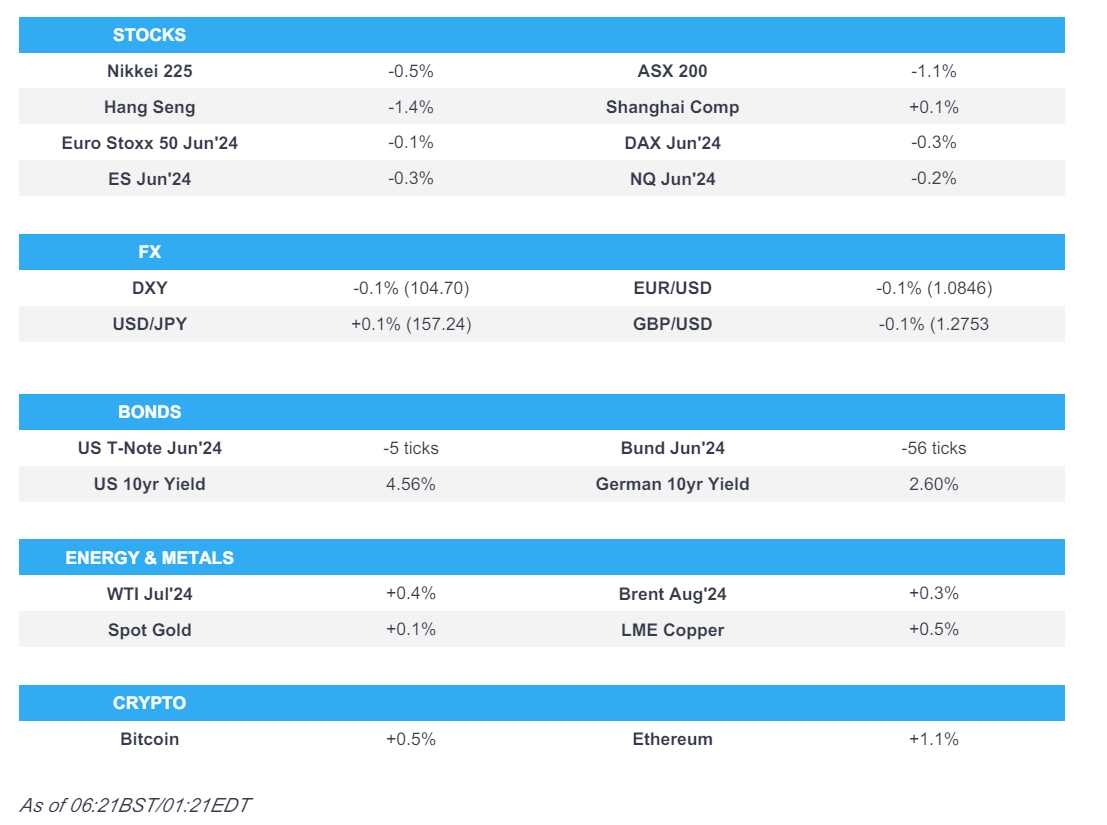The image size is (1107, 825).
Task: Click the German 10yr Yield value 2.60%
Action: [x=933, y=484]
